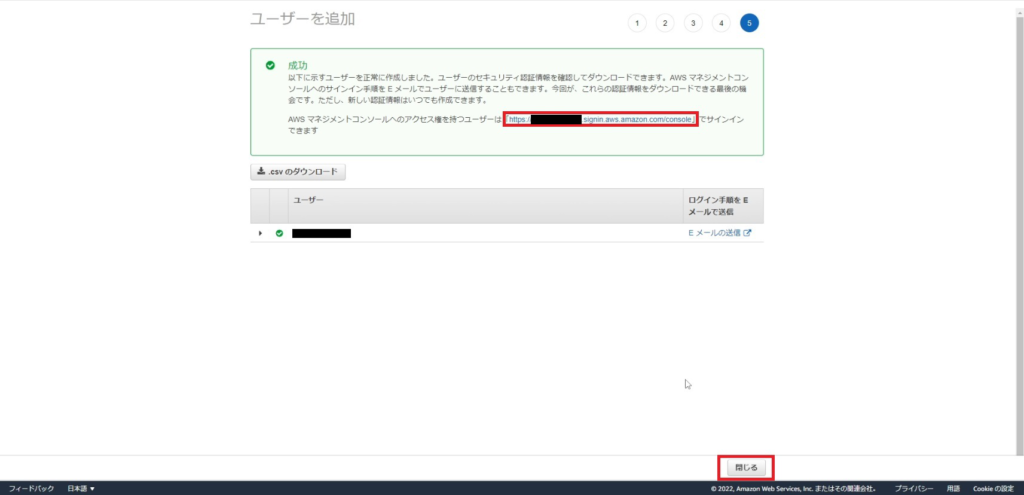Click the green status check beside the user
The width and height of the screenshot is (1024, 495).
tap(279, 233)
